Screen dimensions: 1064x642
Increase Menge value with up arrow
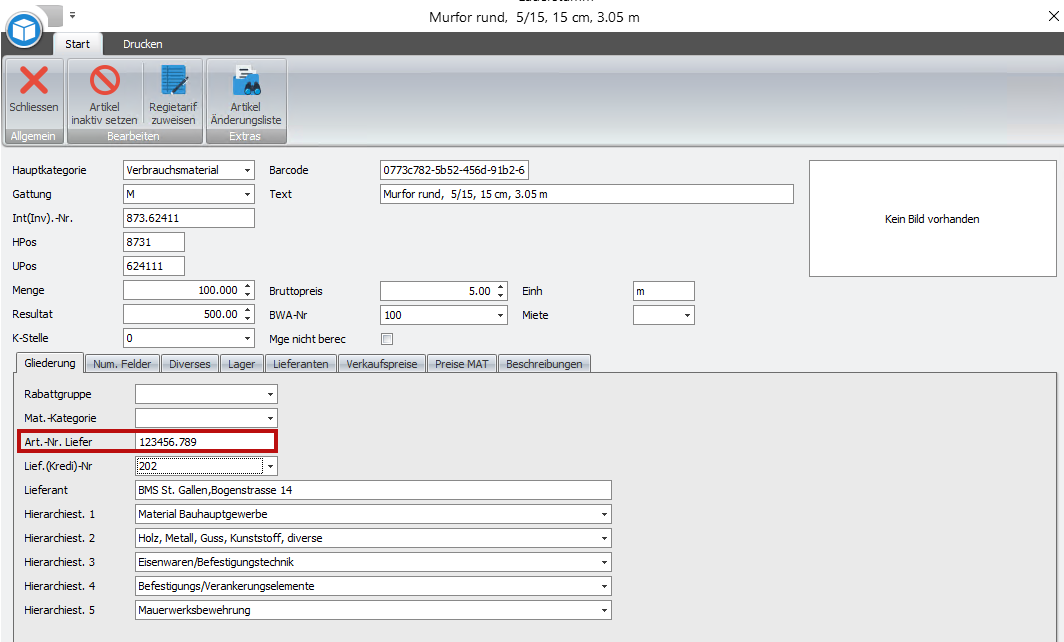[x=248, y=287]
